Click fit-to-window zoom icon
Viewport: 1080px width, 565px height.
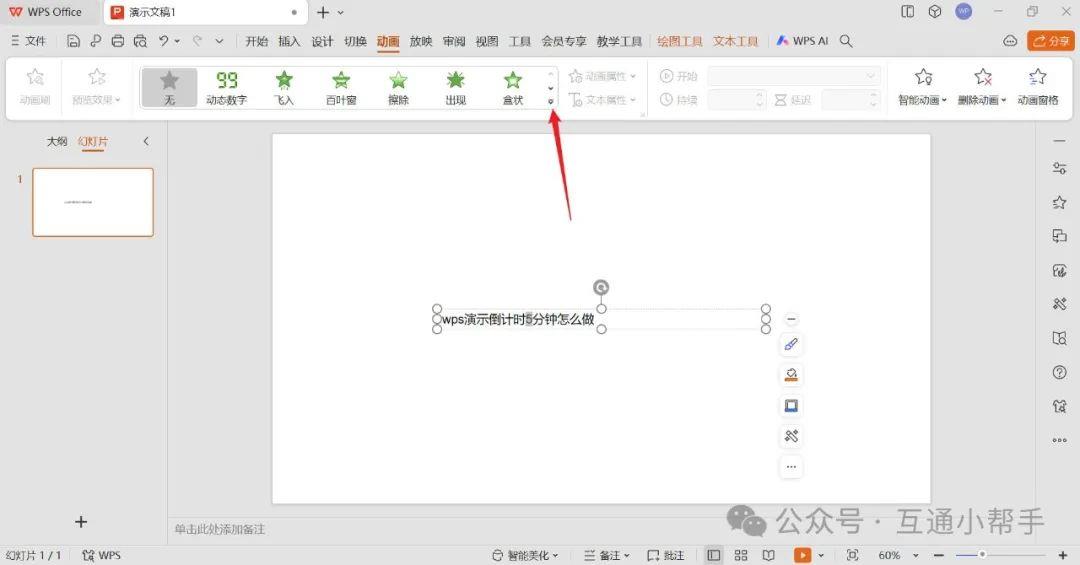click(x=852, y=555)
